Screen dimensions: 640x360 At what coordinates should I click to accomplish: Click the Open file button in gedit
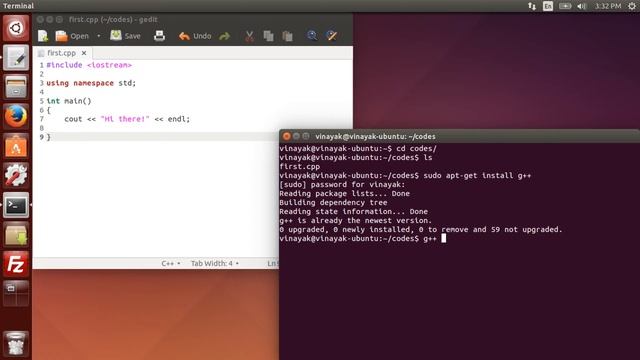(x=72, y=36)
